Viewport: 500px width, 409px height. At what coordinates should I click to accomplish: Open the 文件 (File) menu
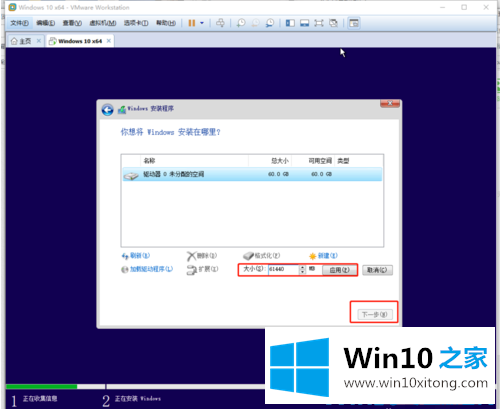[19, 23]
